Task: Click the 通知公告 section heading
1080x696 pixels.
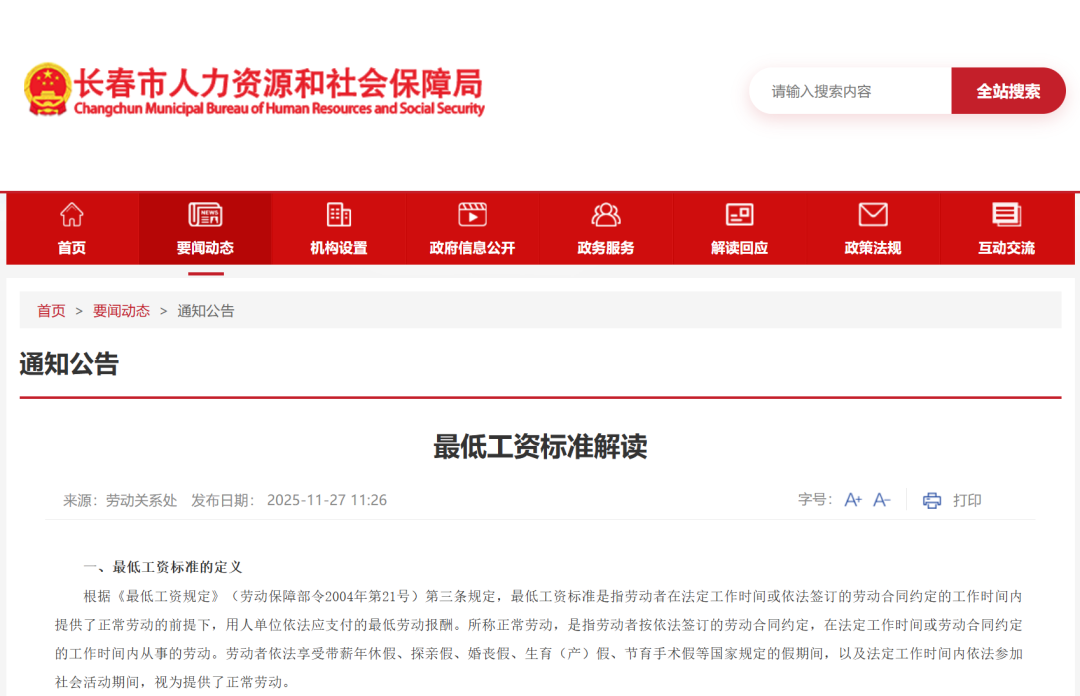Action: (x=69, y=364)
